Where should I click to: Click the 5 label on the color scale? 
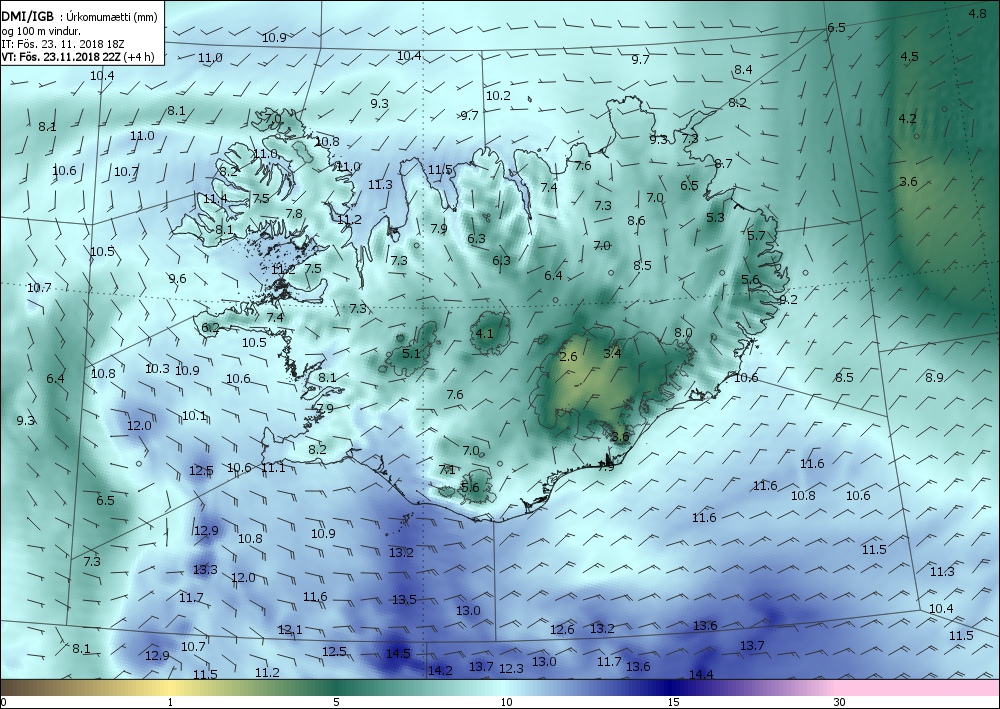tap(336, 702)
